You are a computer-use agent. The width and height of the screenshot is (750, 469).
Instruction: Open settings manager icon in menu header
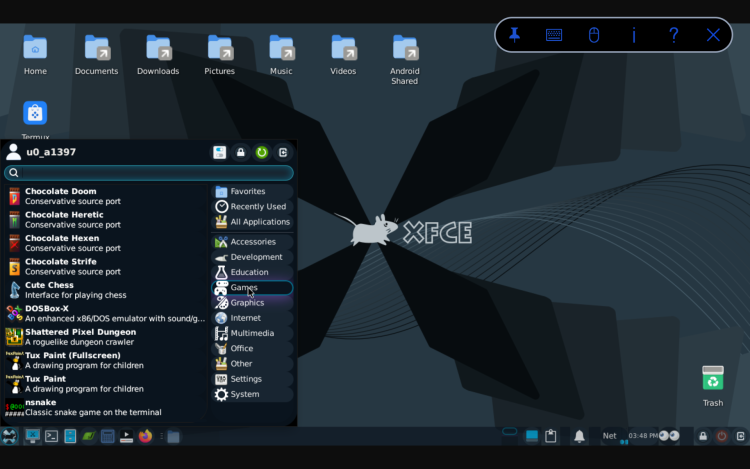click(x=220, y=153)
